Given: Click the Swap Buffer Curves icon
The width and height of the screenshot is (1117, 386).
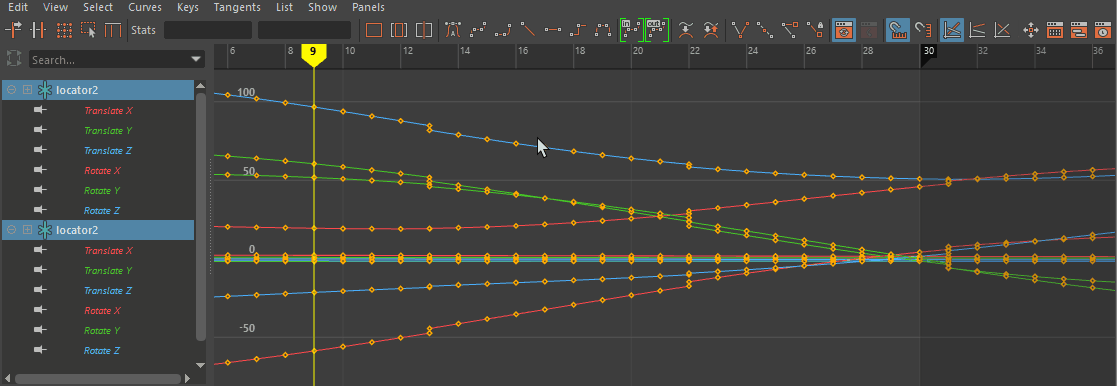Looking at the screenshot, I should (x=710, y=30).
